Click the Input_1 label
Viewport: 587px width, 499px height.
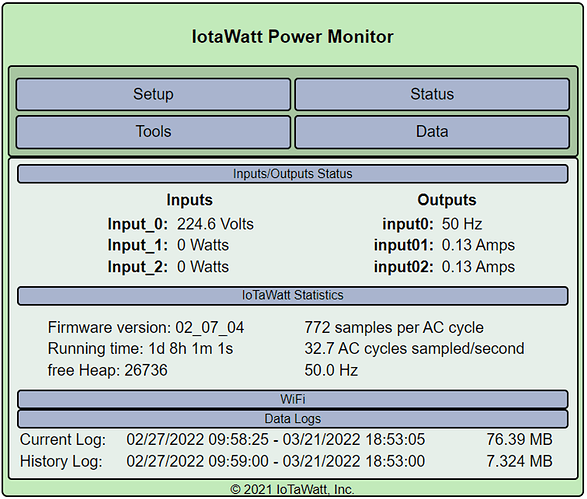pyautogui.click(x=138, y=246)
